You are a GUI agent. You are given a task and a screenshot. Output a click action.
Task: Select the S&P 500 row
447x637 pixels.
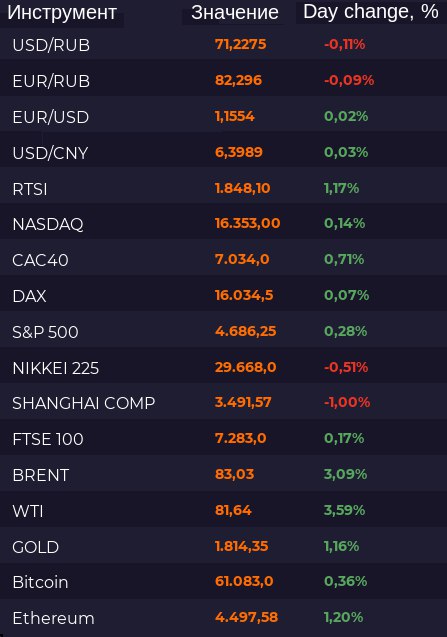224,332
